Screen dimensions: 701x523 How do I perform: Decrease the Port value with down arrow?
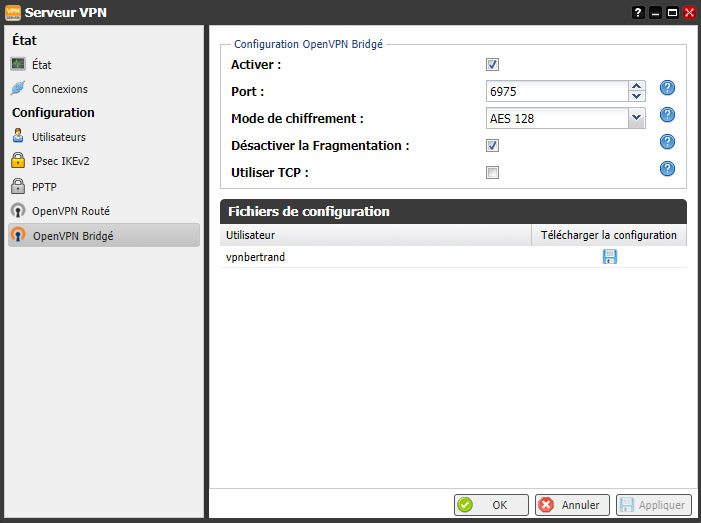pos(637,96)
